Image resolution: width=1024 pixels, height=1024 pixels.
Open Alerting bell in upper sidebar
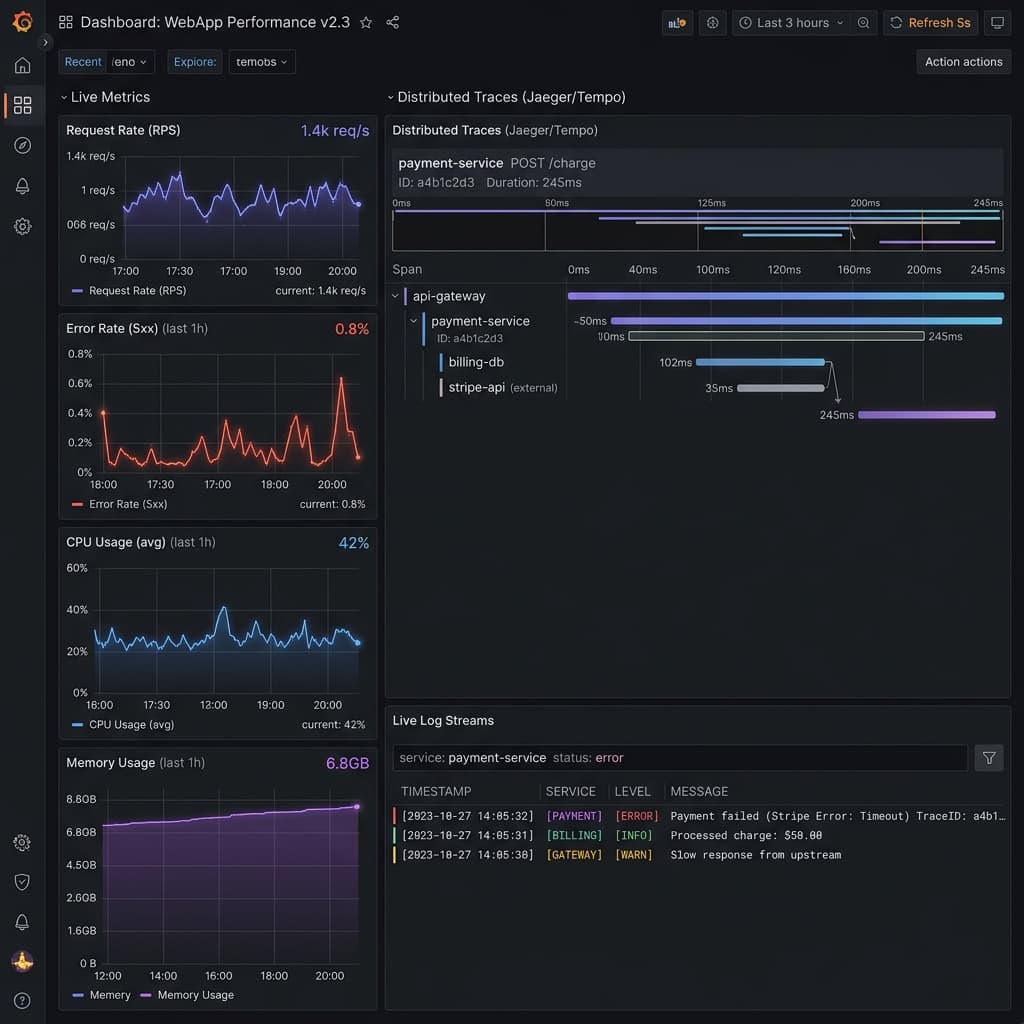(22, 186)
